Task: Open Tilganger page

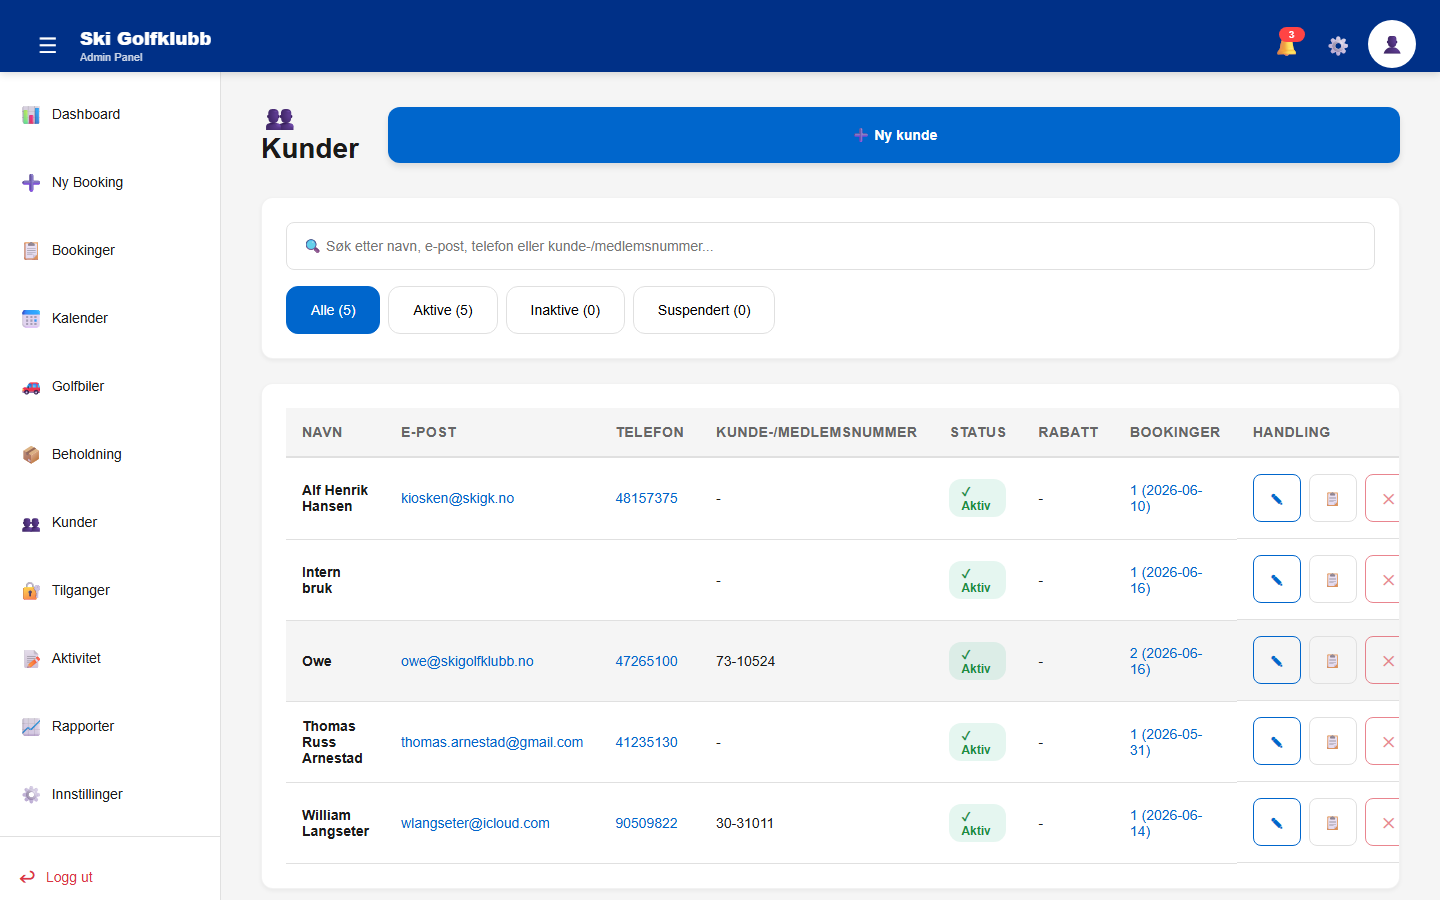Action: click(110, 590)
